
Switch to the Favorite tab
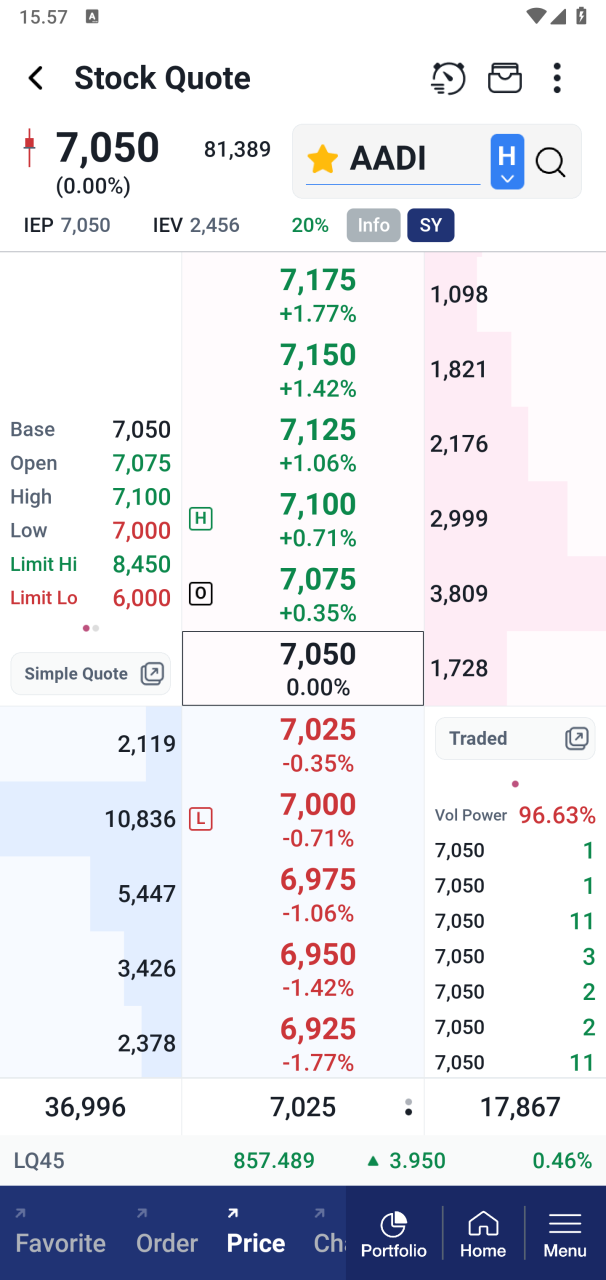61,1242
